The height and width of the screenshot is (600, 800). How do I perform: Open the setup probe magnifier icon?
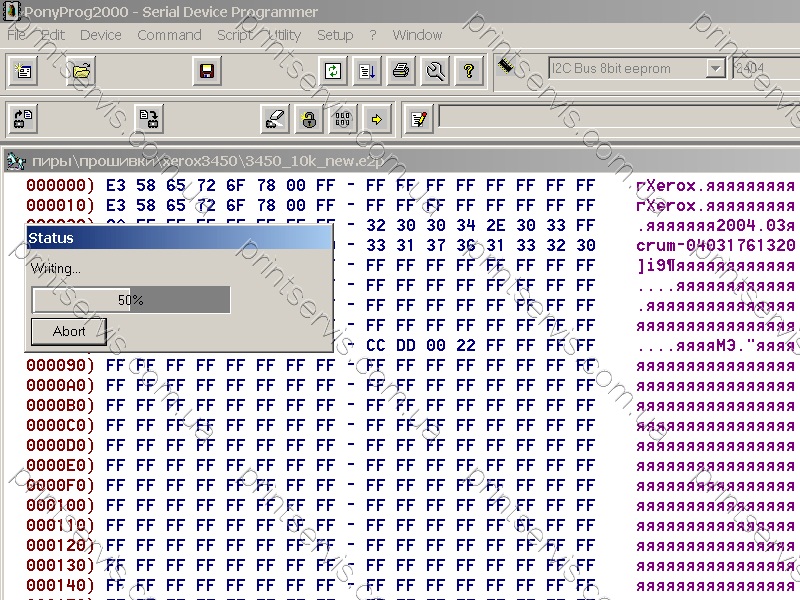point(435,70)
